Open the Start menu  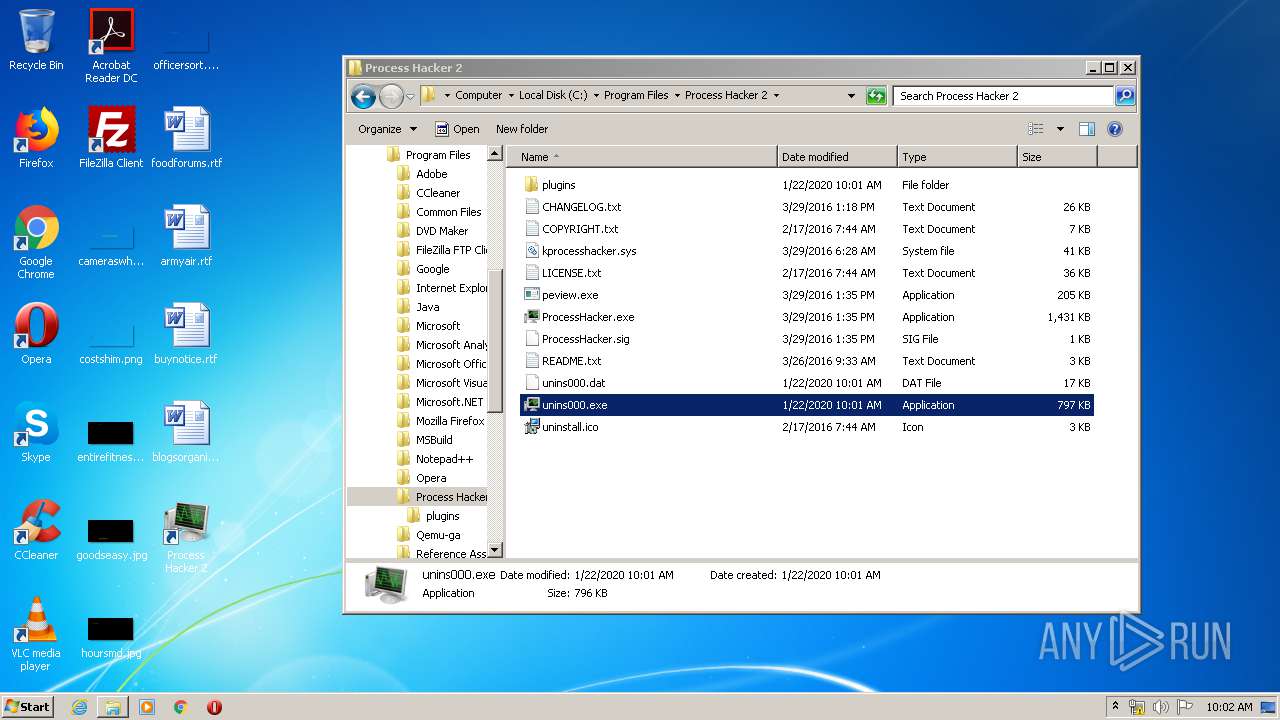28,707
